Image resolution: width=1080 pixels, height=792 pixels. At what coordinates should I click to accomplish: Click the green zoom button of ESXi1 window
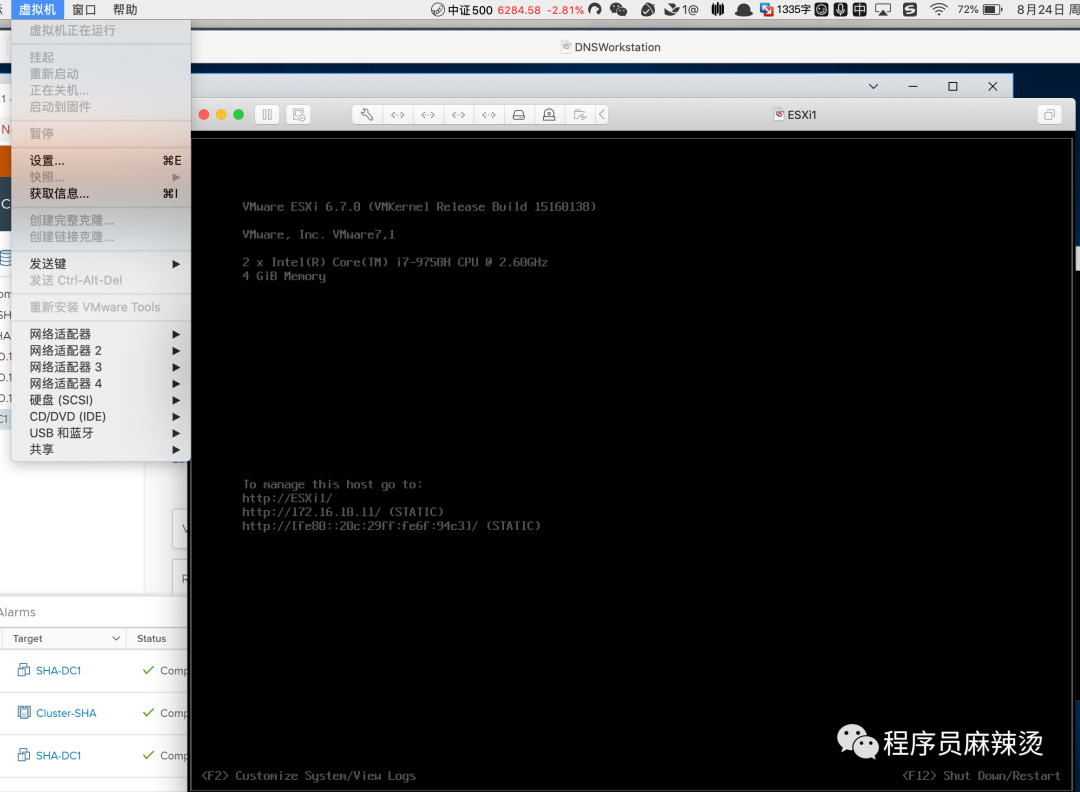coord(238,115)
